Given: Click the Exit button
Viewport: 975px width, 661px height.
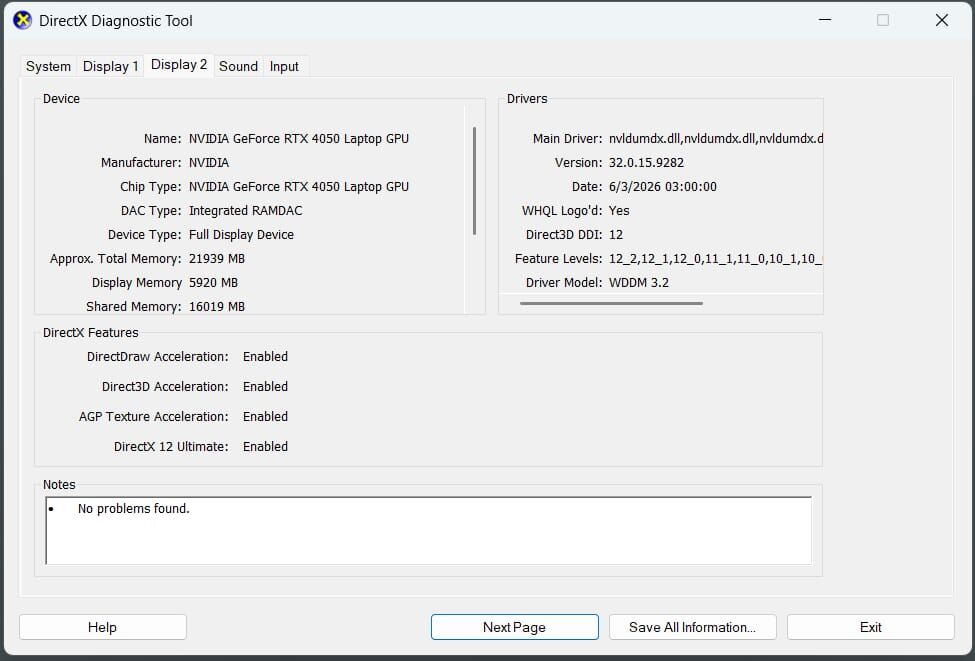Looking at the screenshot, I should (x=871, y=627).
